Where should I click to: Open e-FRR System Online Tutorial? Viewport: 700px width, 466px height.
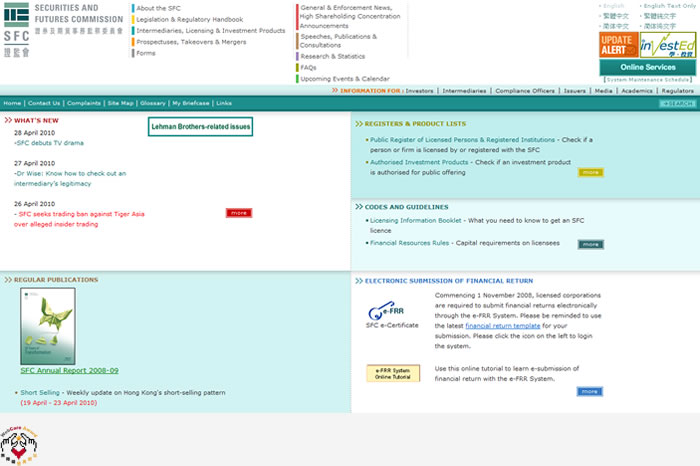393,373
